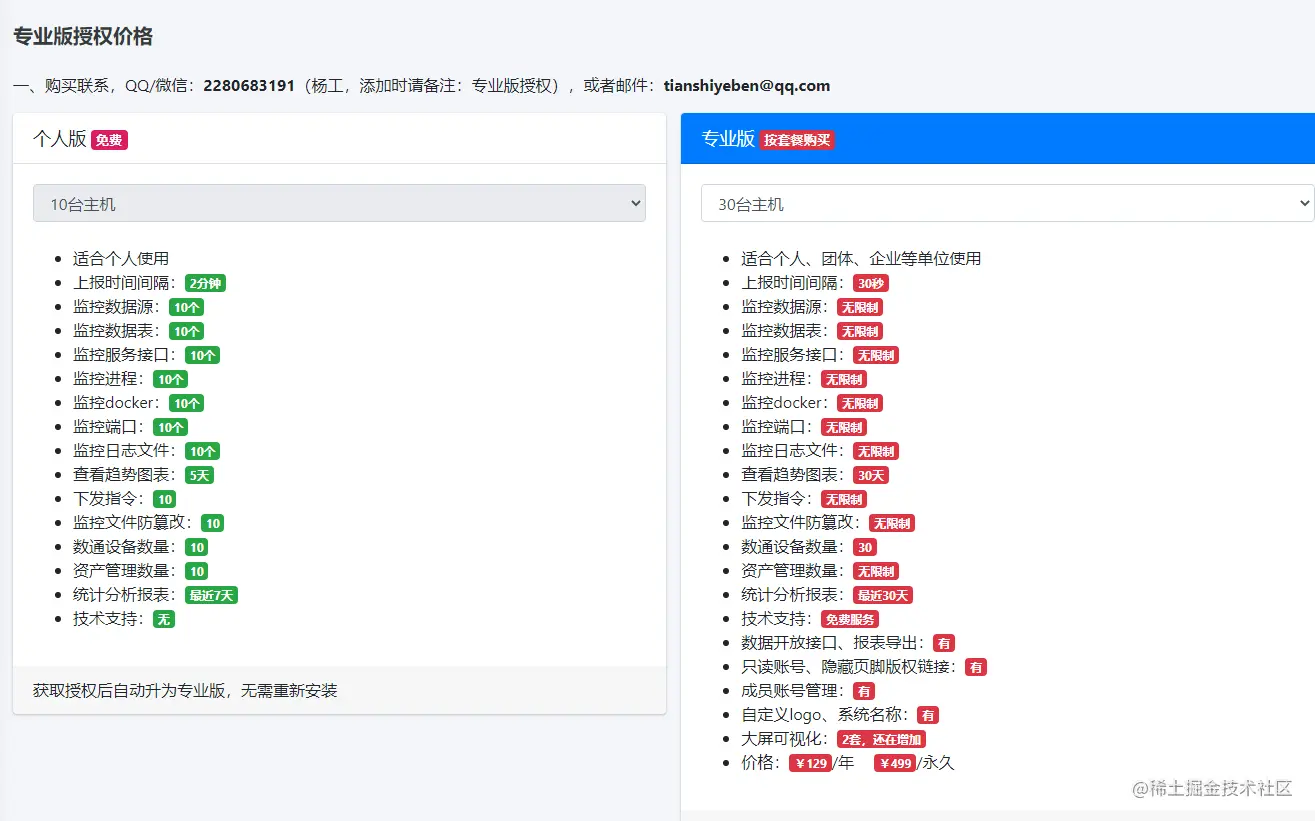Open the 30台主机 dropdown in 专业版
1315x821 pixels.
(x=1007, y=203)
